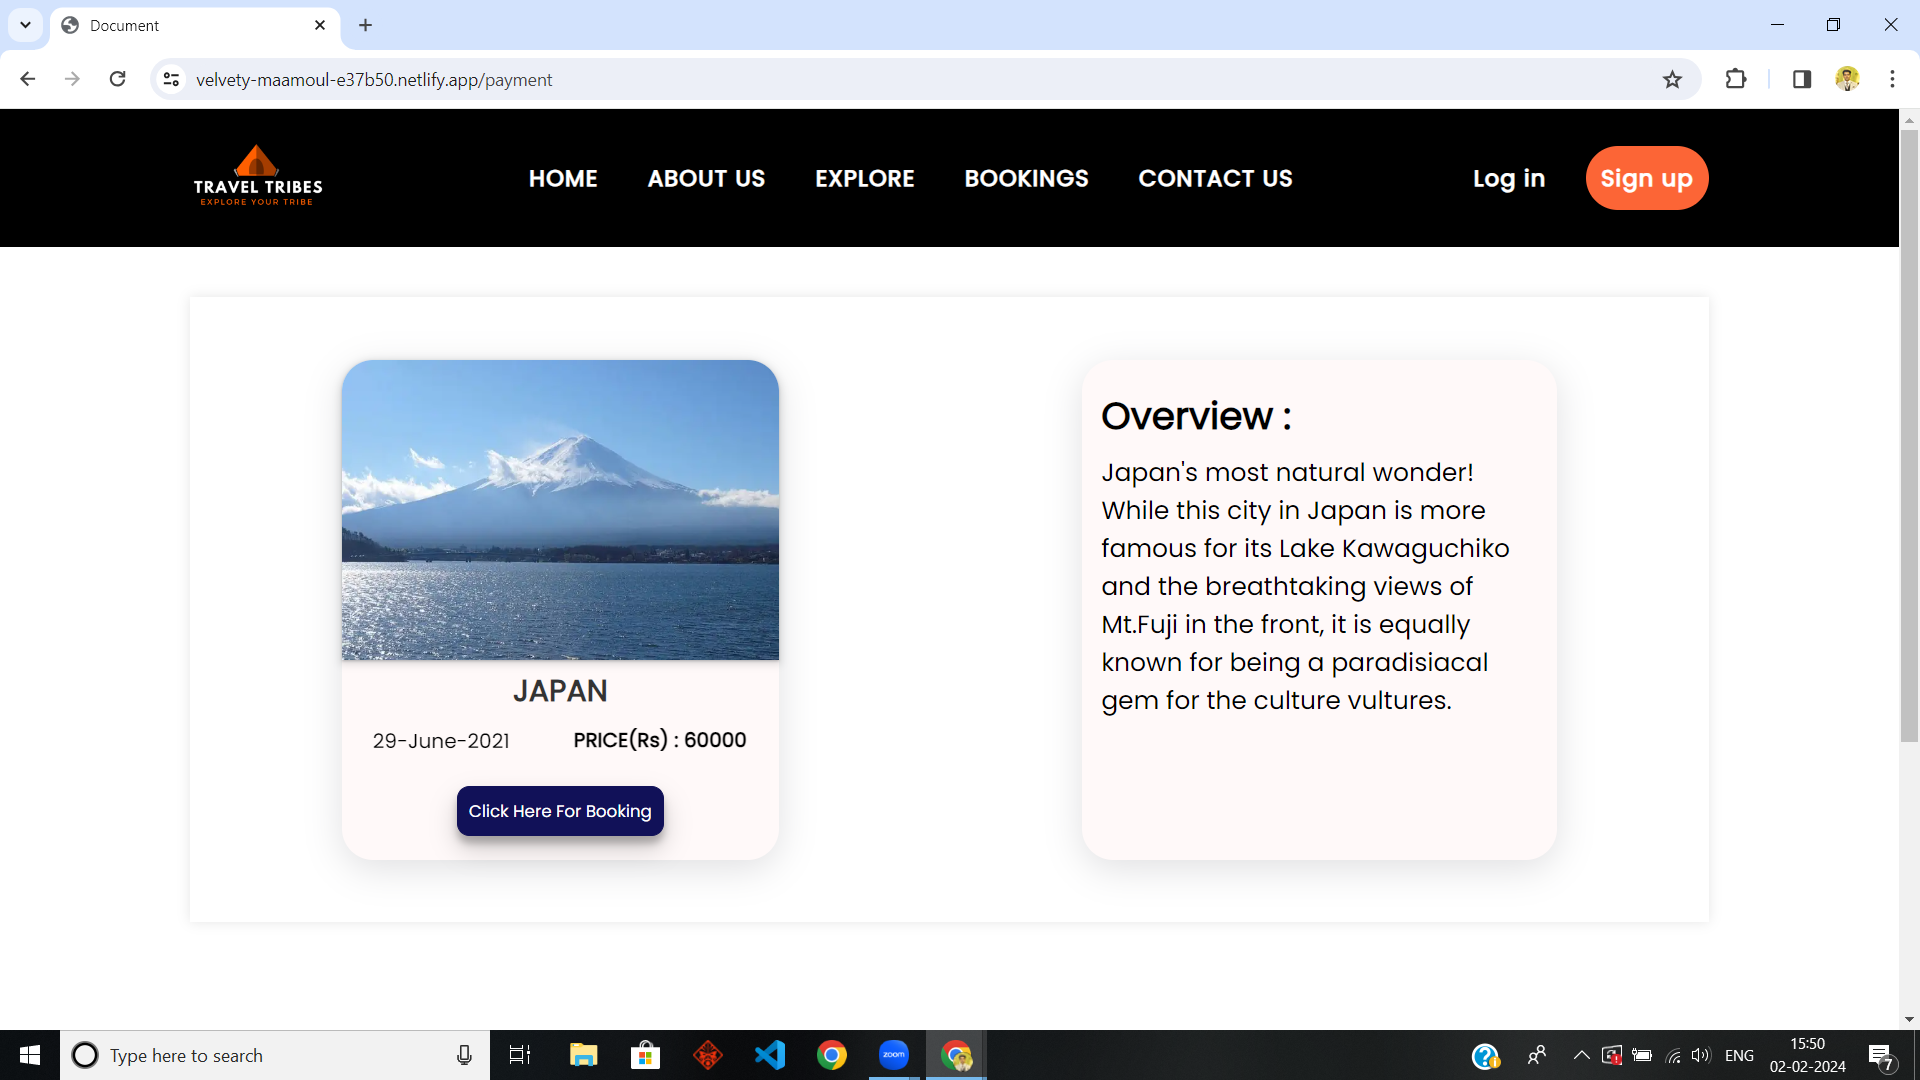
Task: Go to ABOUT US page
Action: (706, 178)
